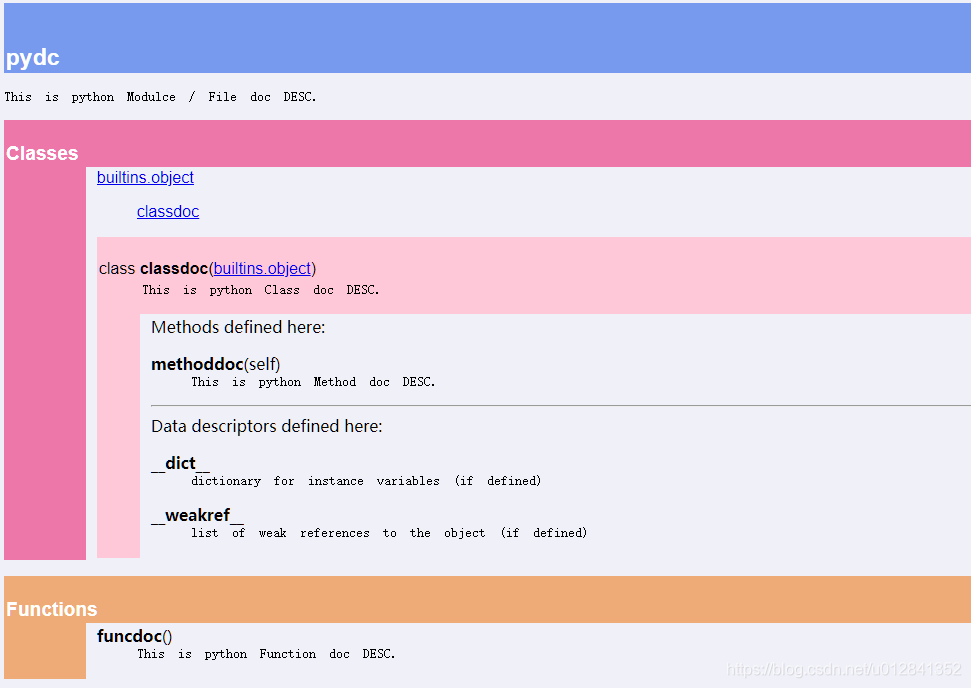Follow the builtins.object link in the class header

(x=262, y=268)
